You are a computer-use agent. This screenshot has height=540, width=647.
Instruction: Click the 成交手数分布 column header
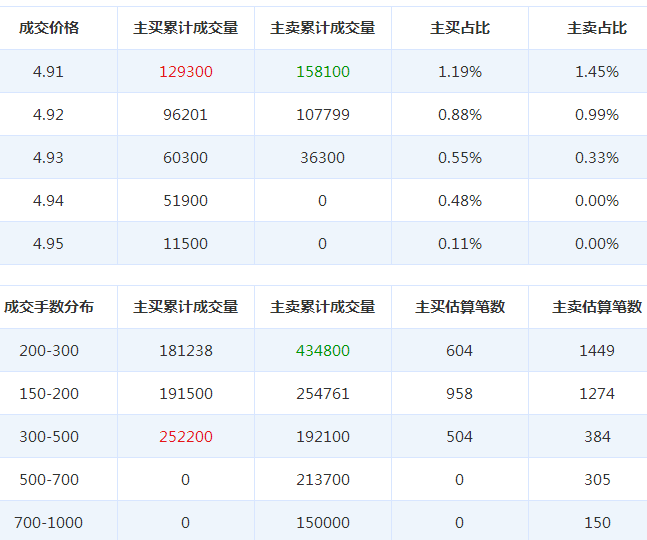(49, 307)
